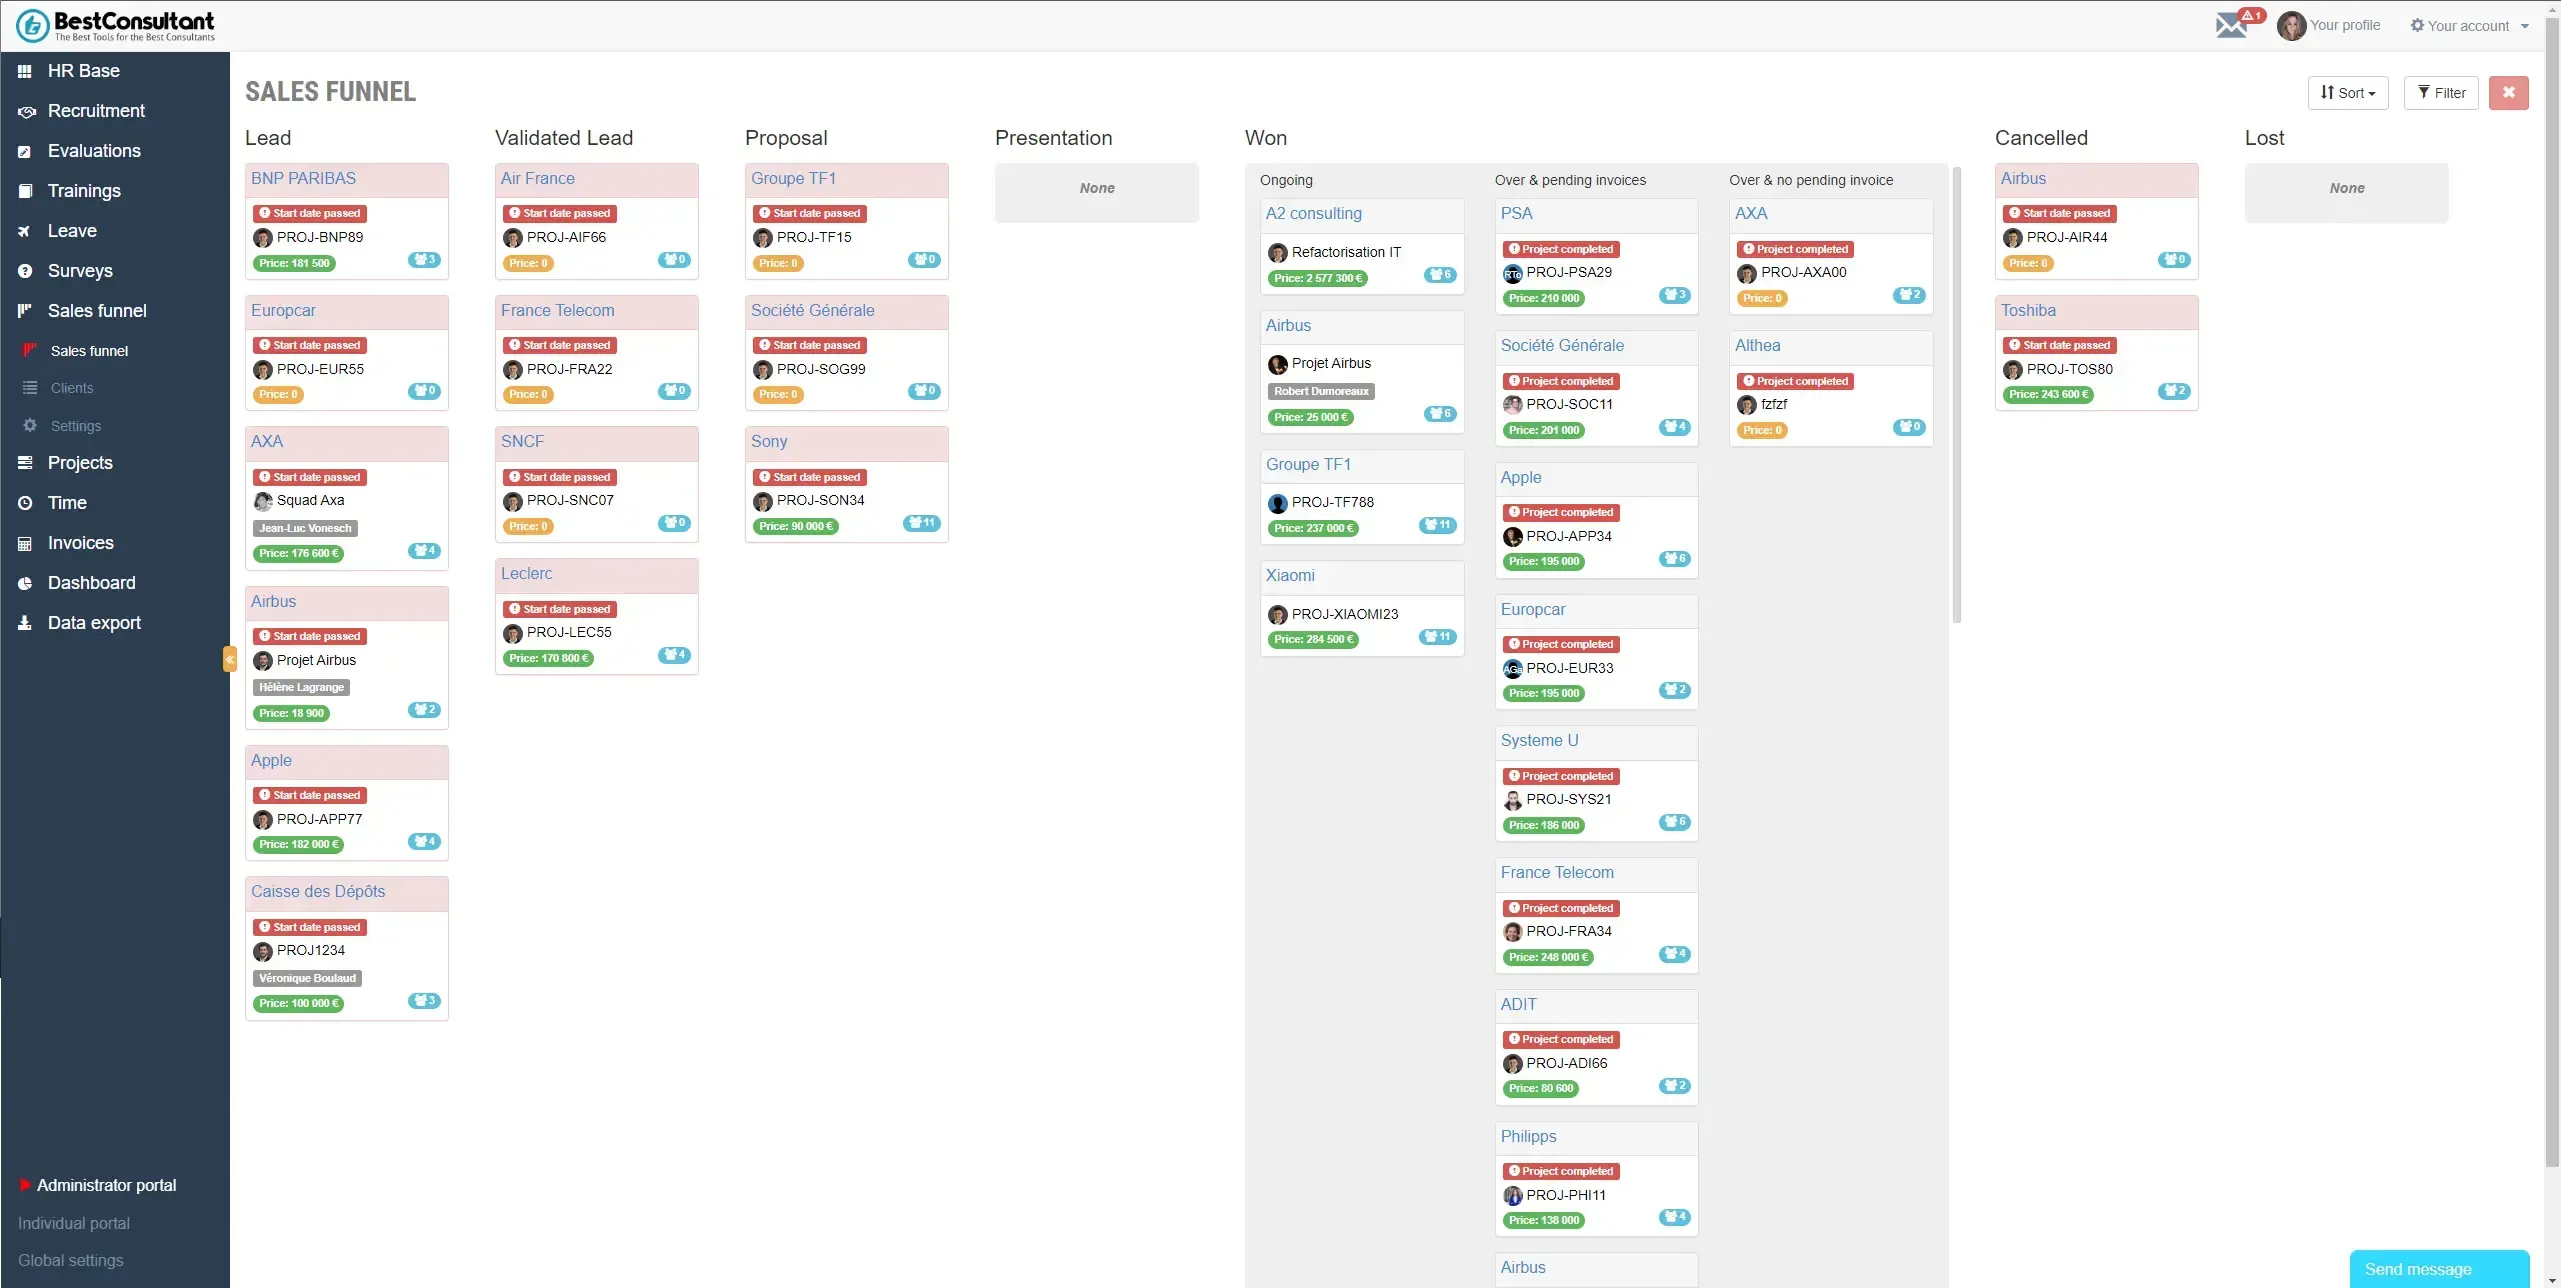Click team count badge on PROJ-XIAOMI23 card
Image resolution: width=2561 pixels, height=1288 pixels.
point(1438,637)
